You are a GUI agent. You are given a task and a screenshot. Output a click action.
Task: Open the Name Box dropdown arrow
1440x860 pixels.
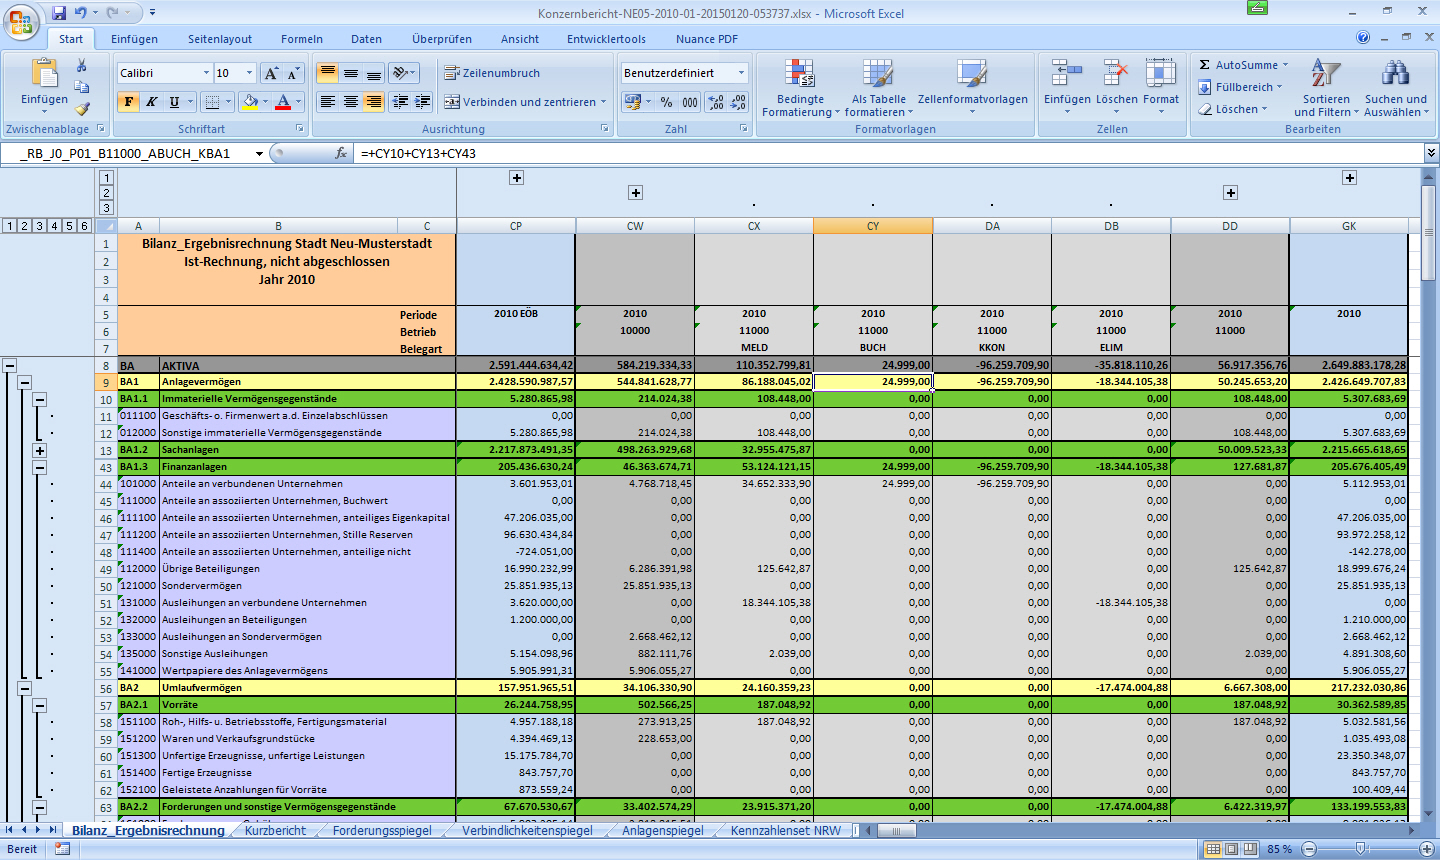[x=260, y=153]
